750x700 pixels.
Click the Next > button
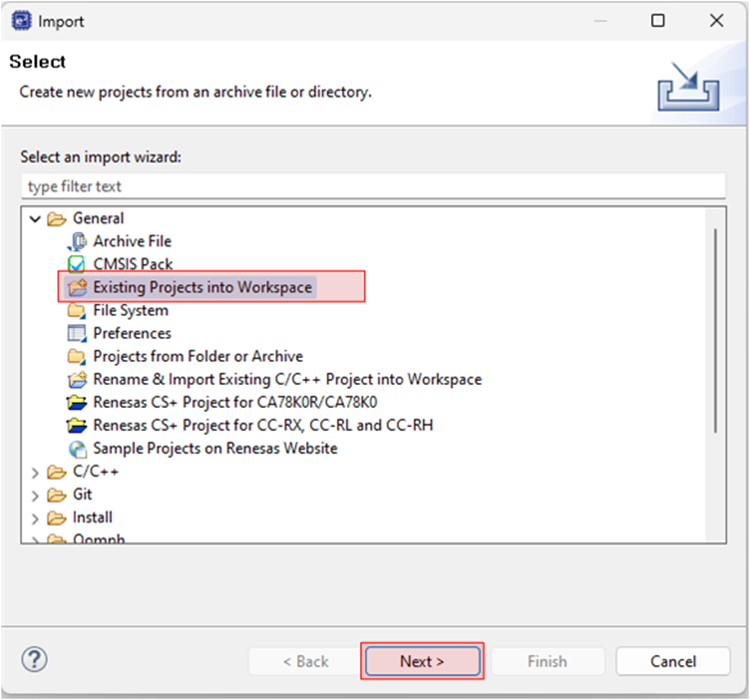tap(422, 661)
